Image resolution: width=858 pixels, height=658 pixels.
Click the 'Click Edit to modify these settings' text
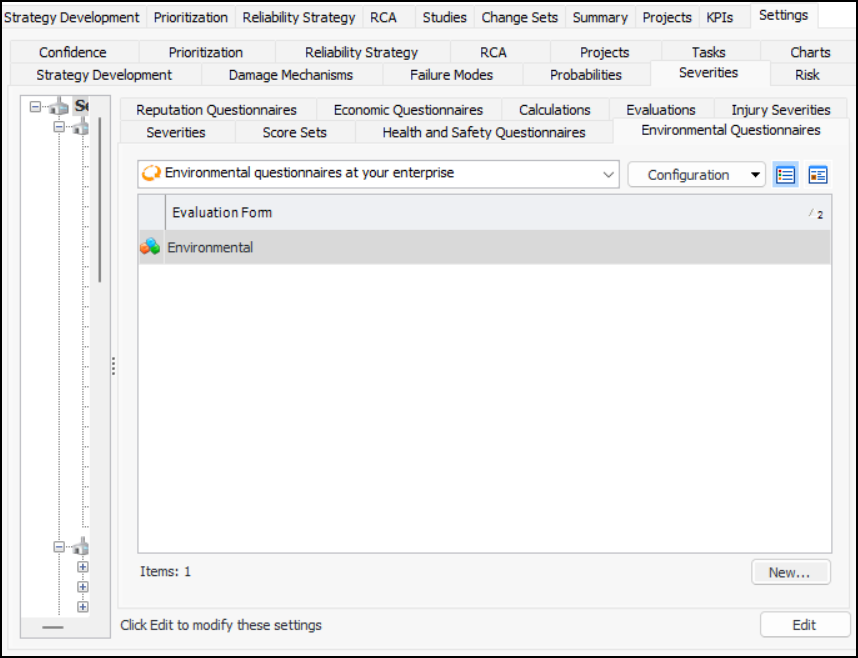tap(221, 625)
